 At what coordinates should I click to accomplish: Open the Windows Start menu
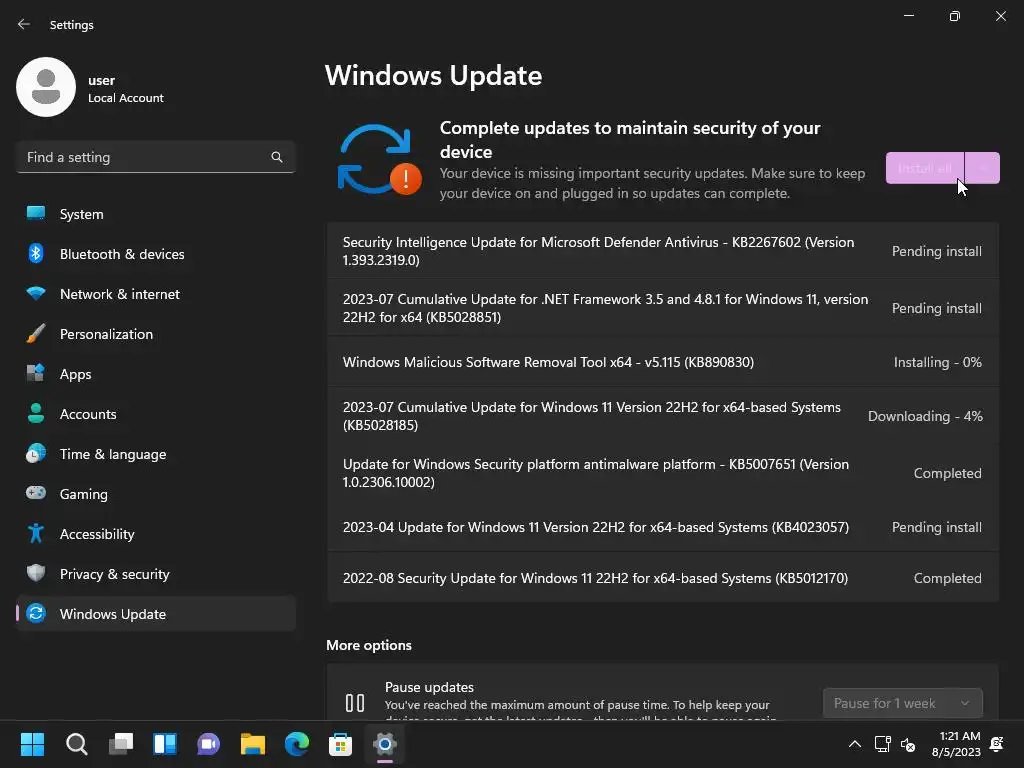32,744
